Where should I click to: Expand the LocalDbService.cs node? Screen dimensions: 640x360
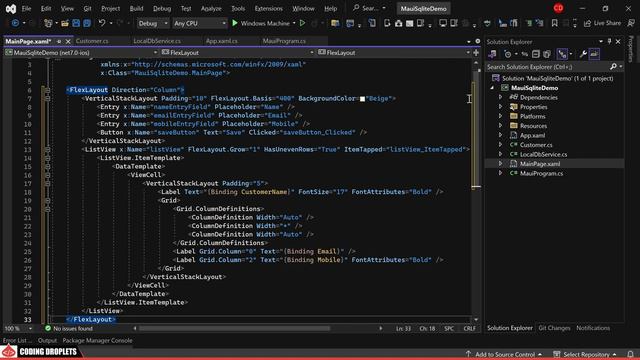coord(500,154)
